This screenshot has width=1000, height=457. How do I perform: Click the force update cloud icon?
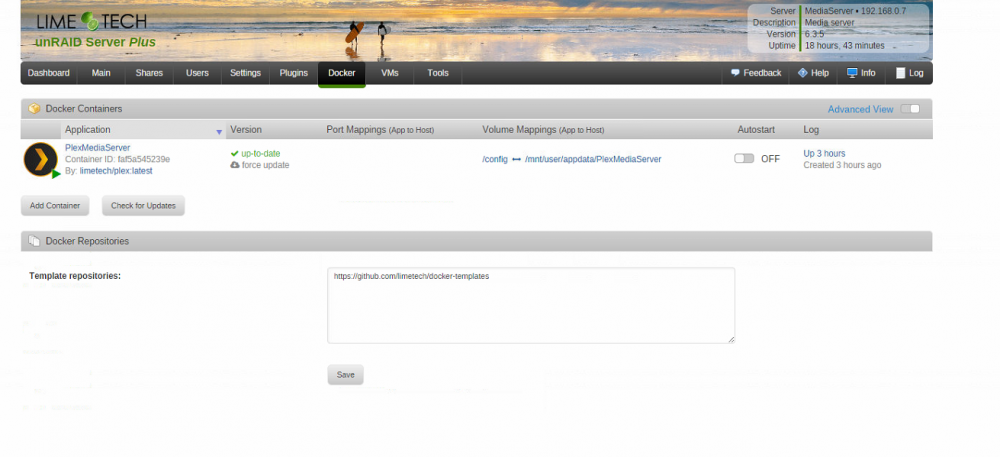click(x=235, y=165)
